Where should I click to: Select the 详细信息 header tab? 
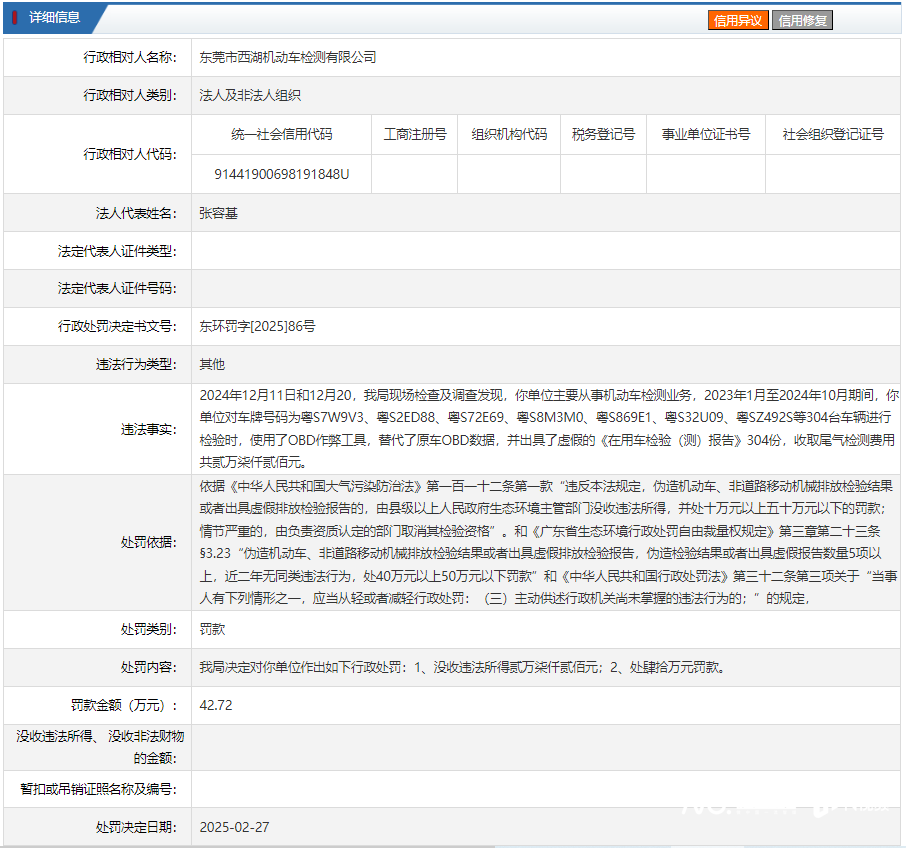tap(54, 17)
